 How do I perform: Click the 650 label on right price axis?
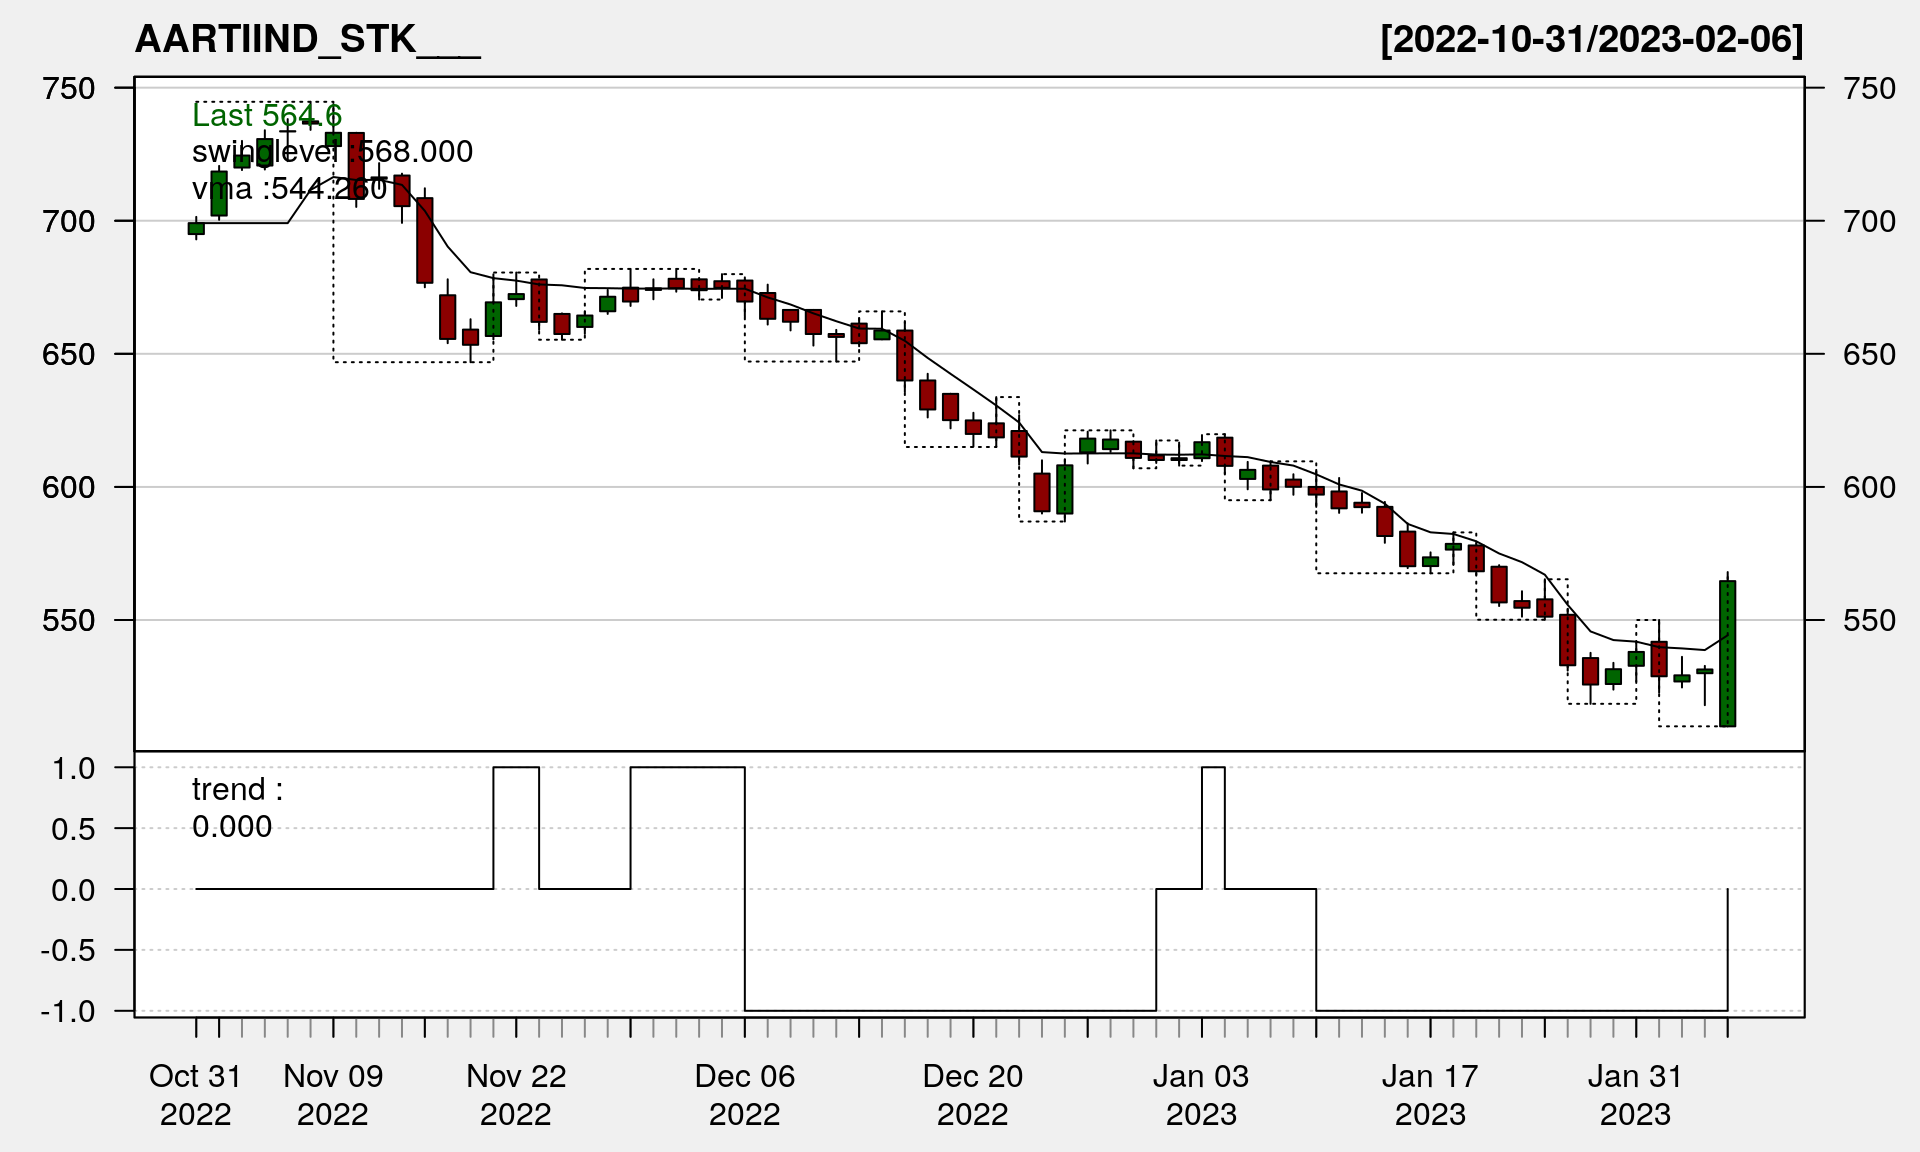[x=1870, y=355]
